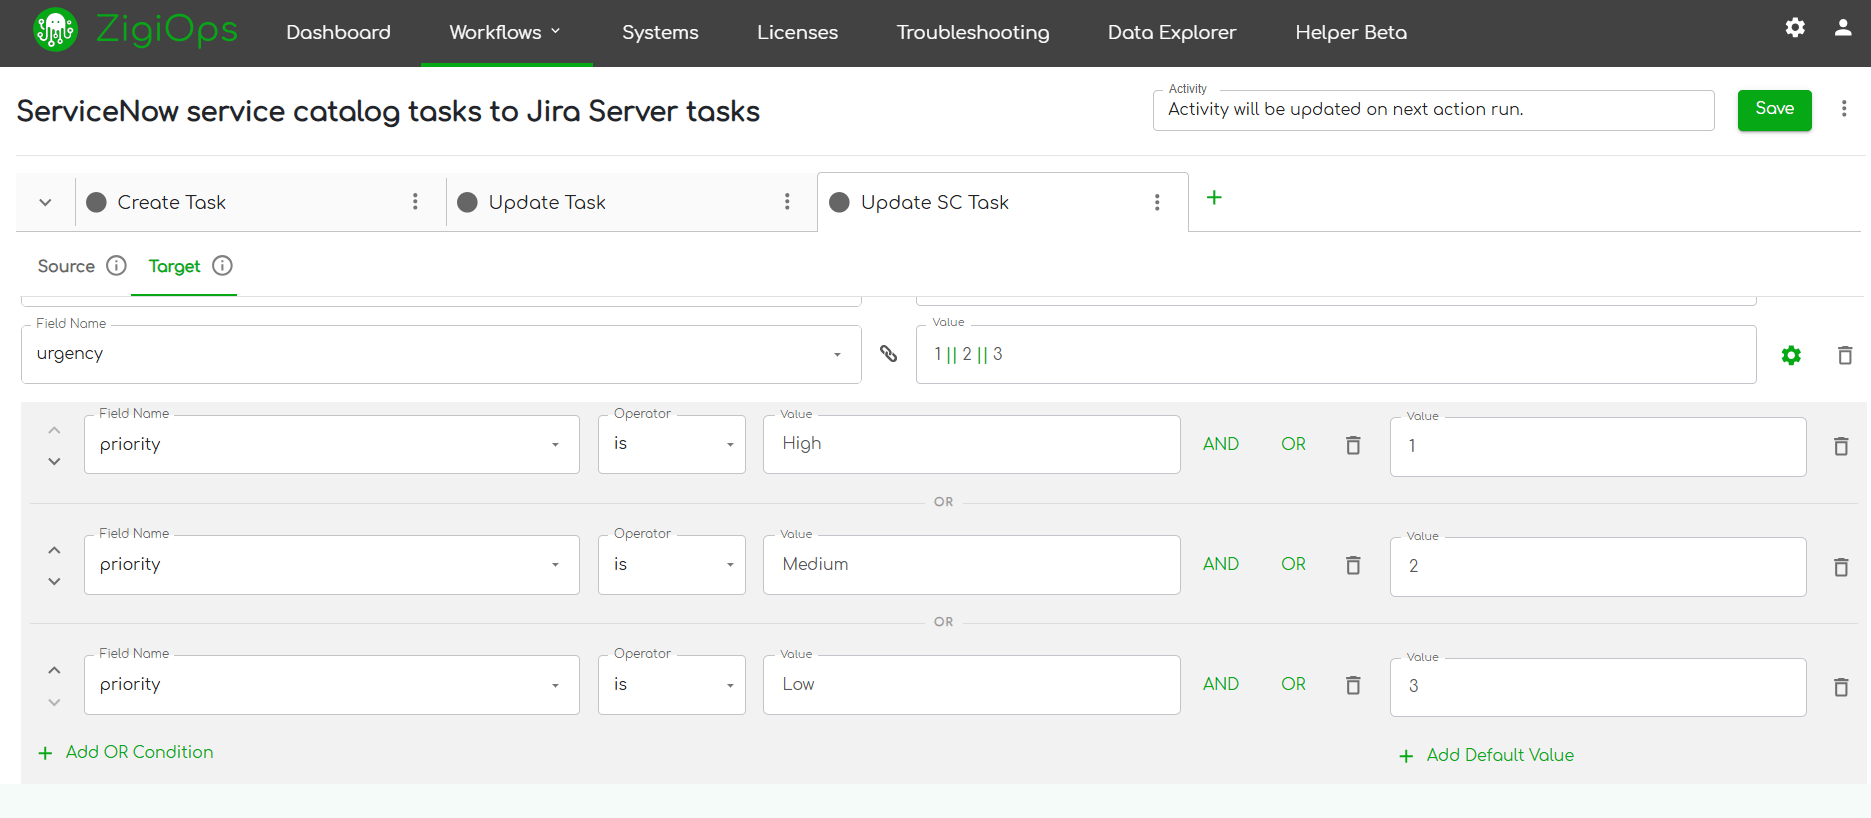Click OR in the High condition row
1871x818 pixels.
(x=1293, y=444)
